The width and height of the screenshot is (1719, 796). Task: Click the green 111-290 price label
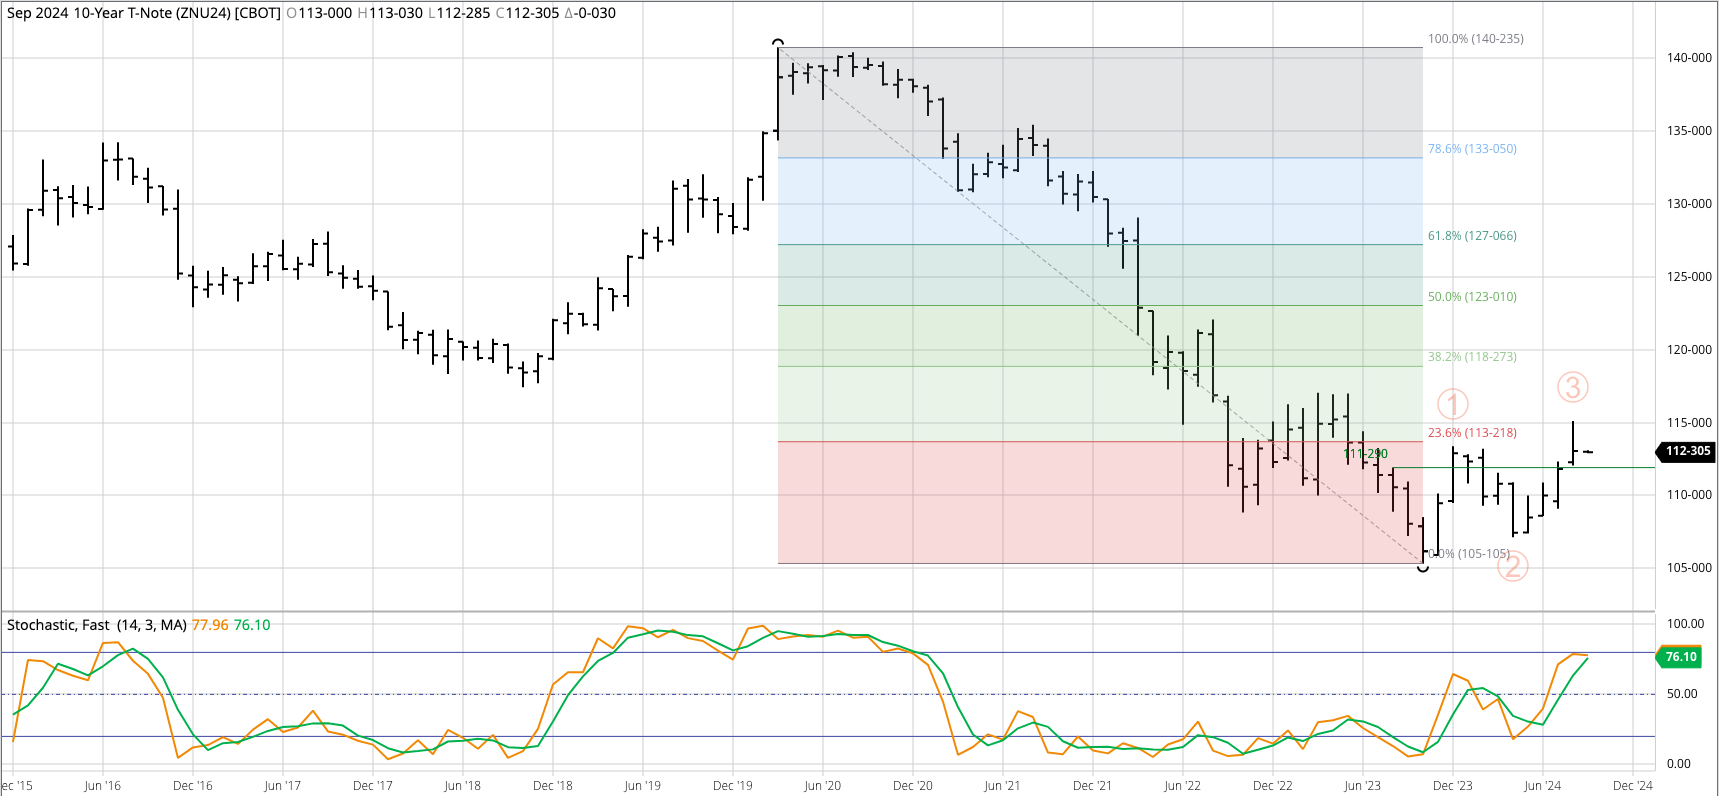point(1365,454)
